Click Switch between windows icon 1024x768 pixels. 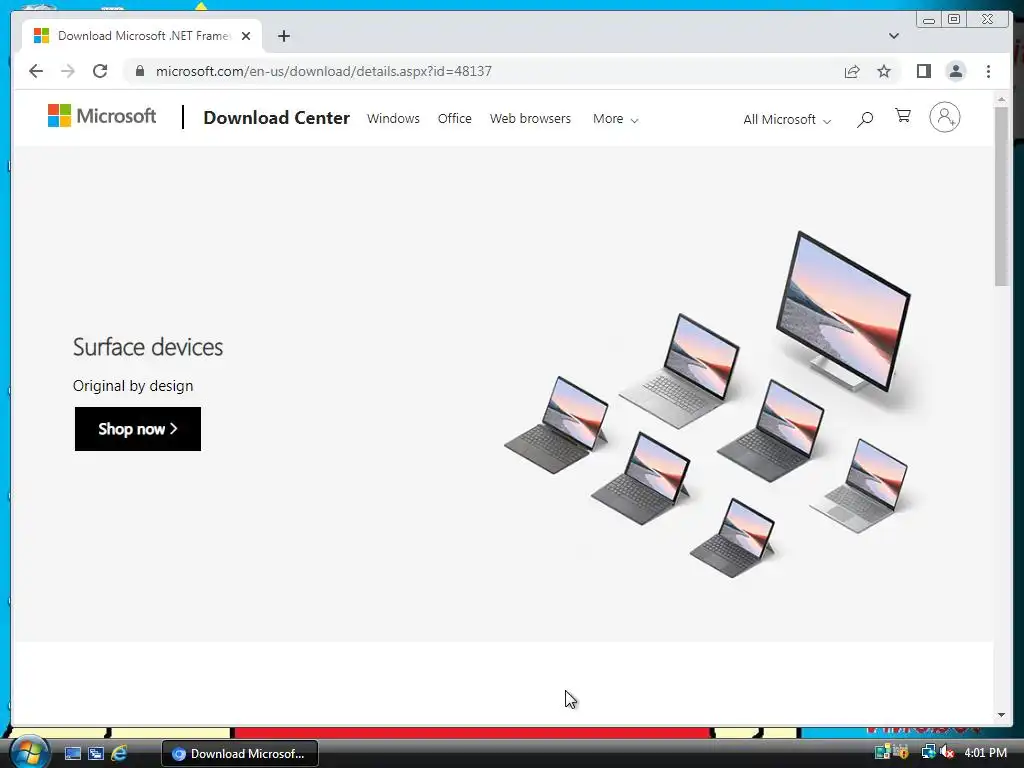pos(96,754)
